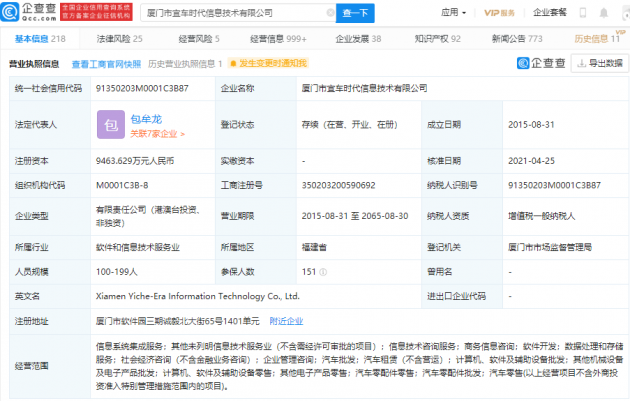Screen dimensions: 630x401
Task: Open 历史营业执照信息 link
Action: point(185,64)
